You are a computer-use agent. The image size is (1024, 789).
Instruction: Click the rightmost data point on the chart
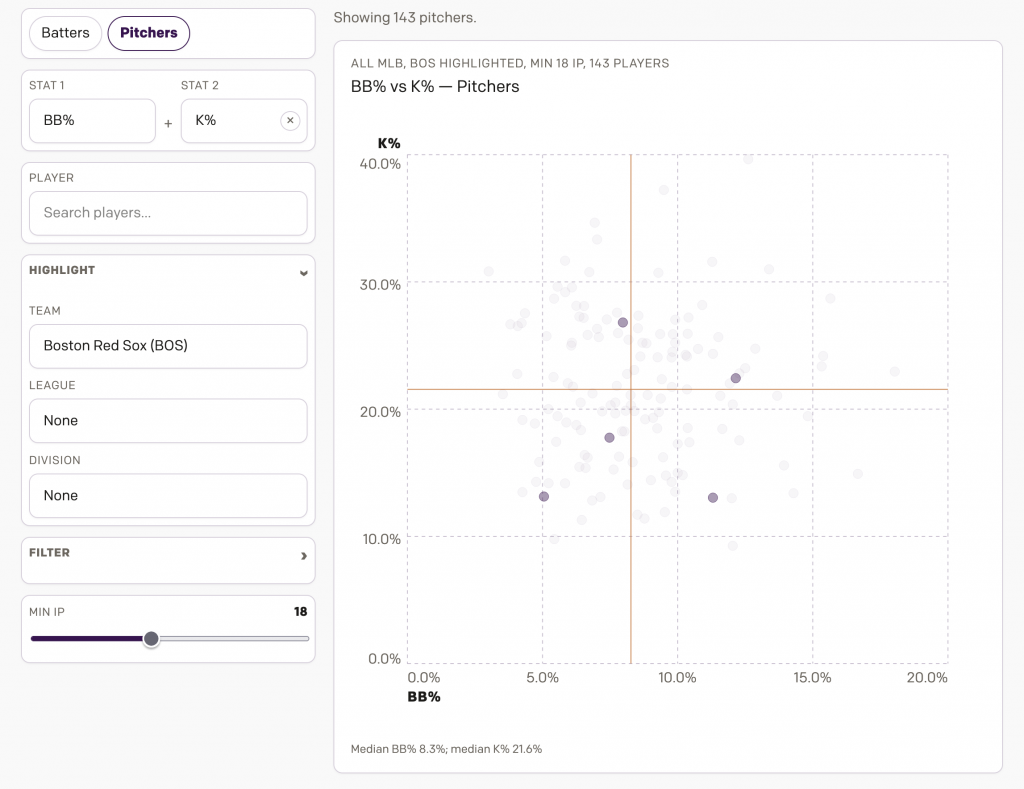pos(895,372)
